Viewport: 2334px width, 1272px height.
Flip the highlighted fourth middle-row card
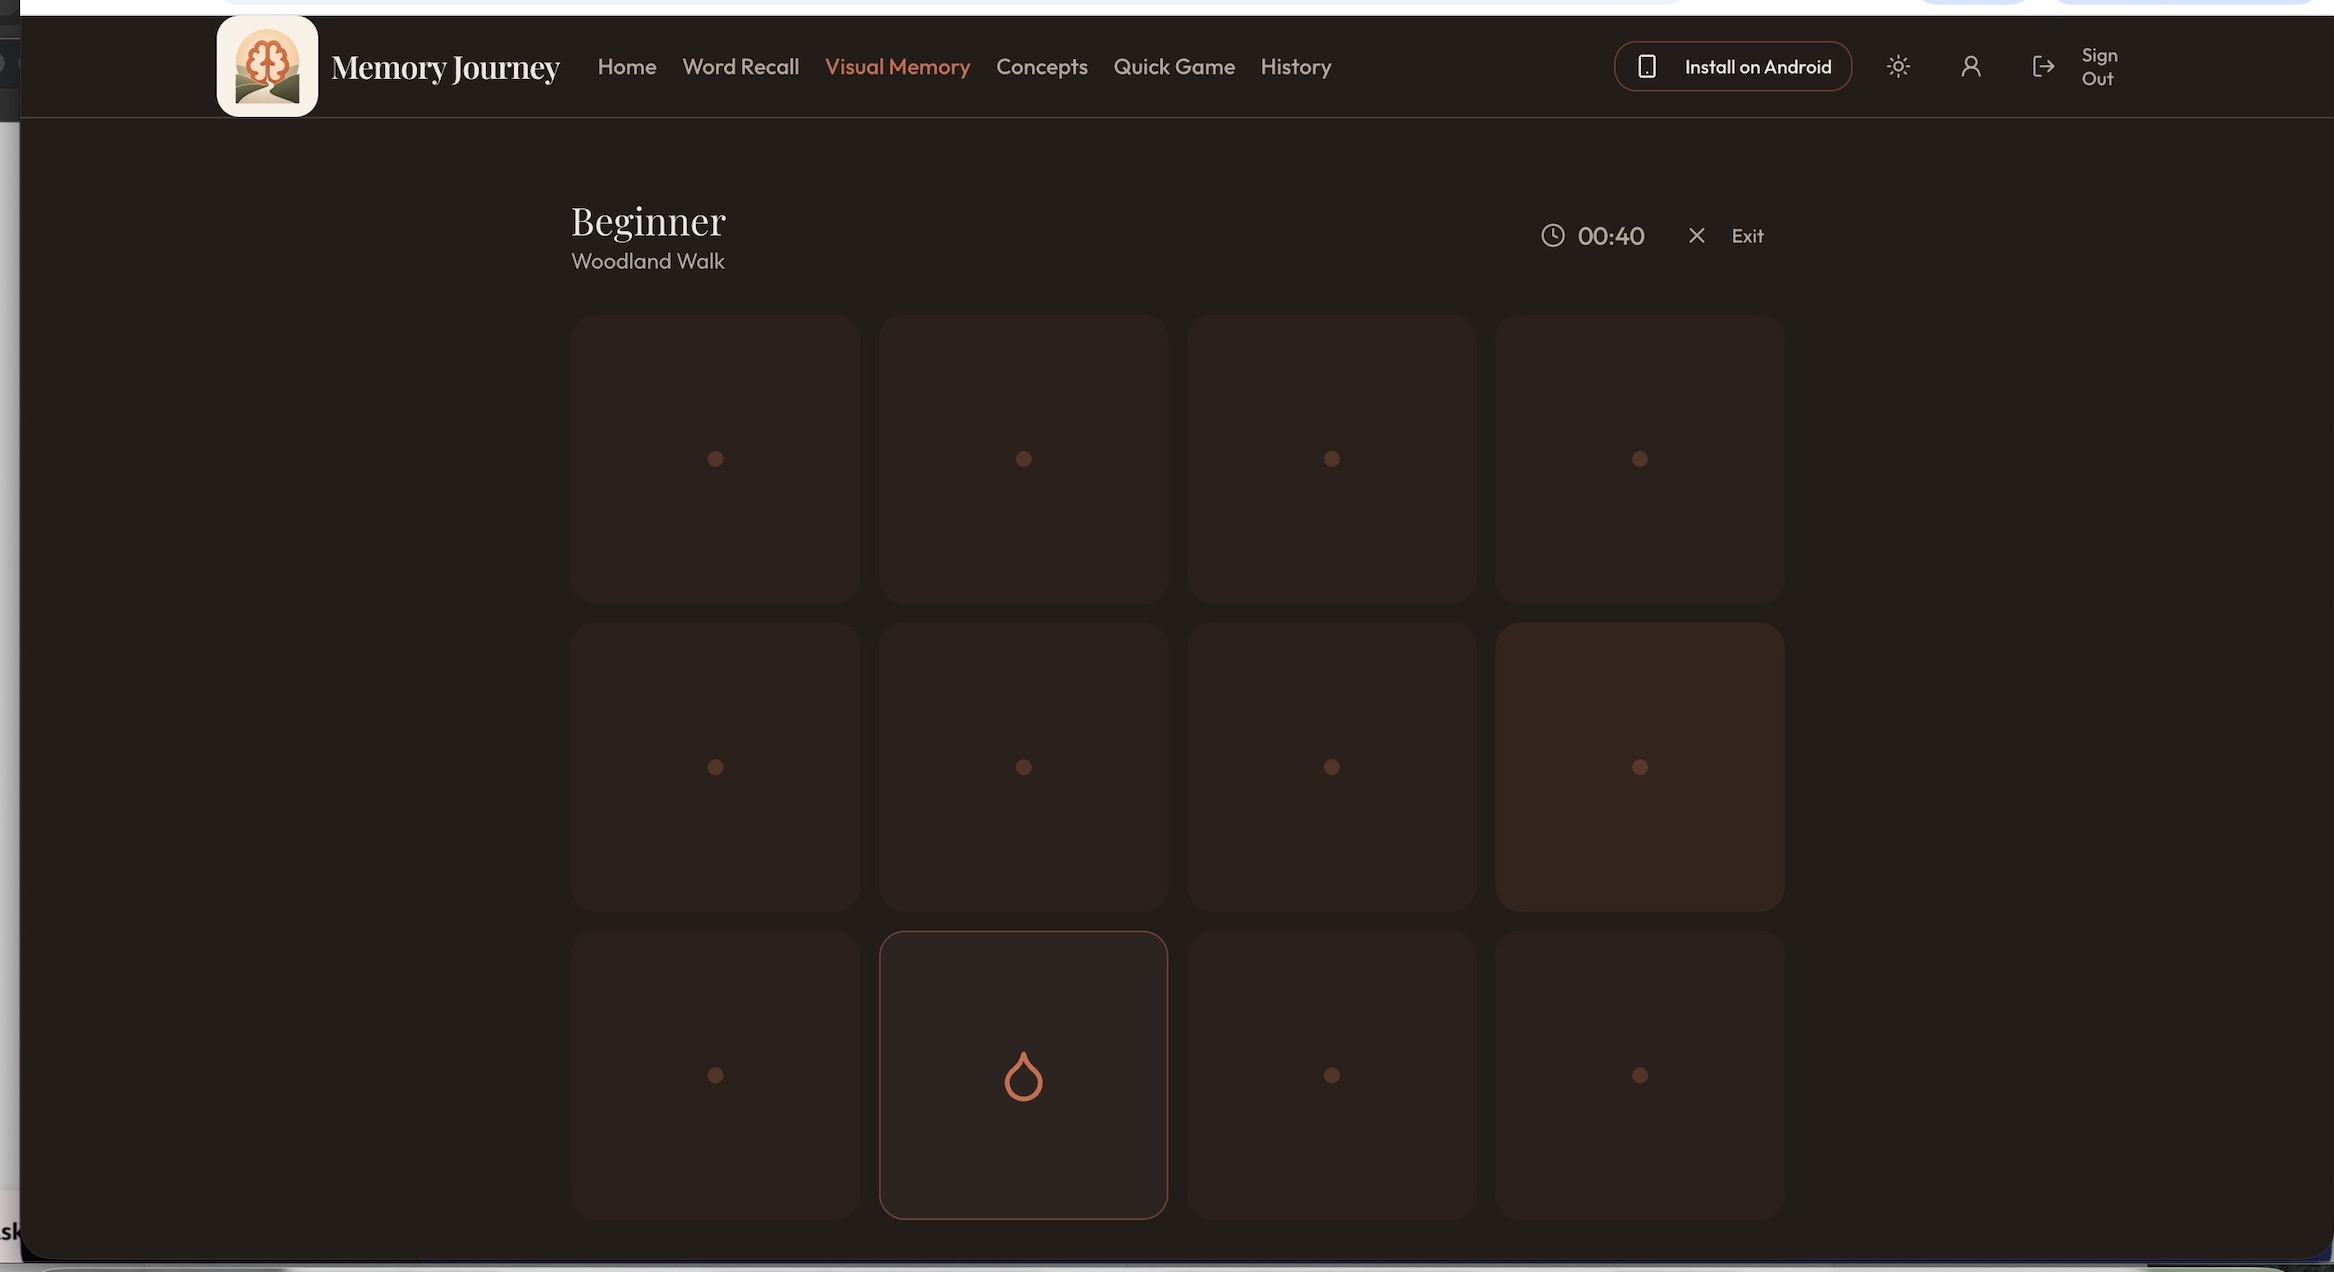pos(1639,767)
